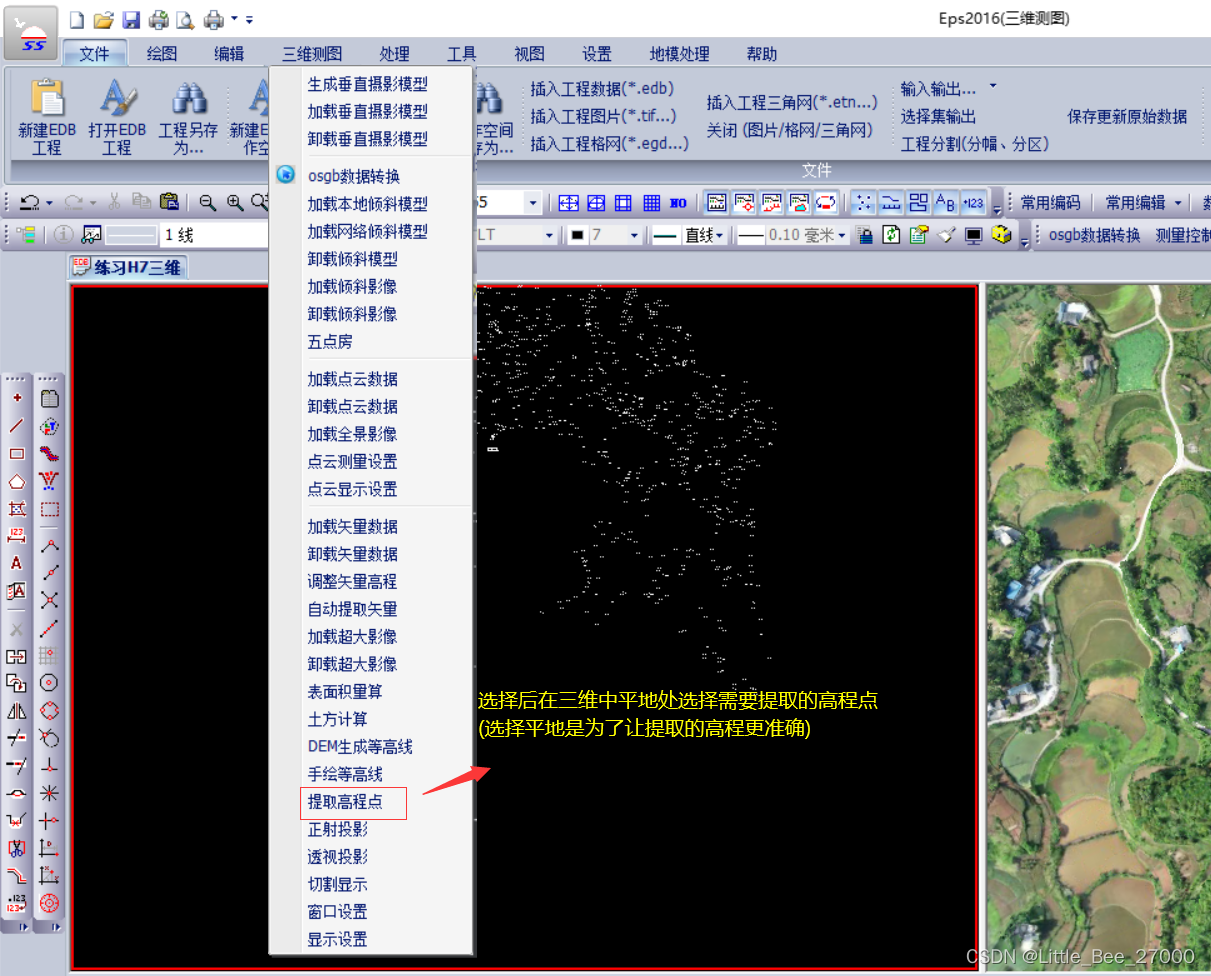Open the scale combo box dropdown arrow
This screenshot has width=1211, height=976.
click(533, 203)
